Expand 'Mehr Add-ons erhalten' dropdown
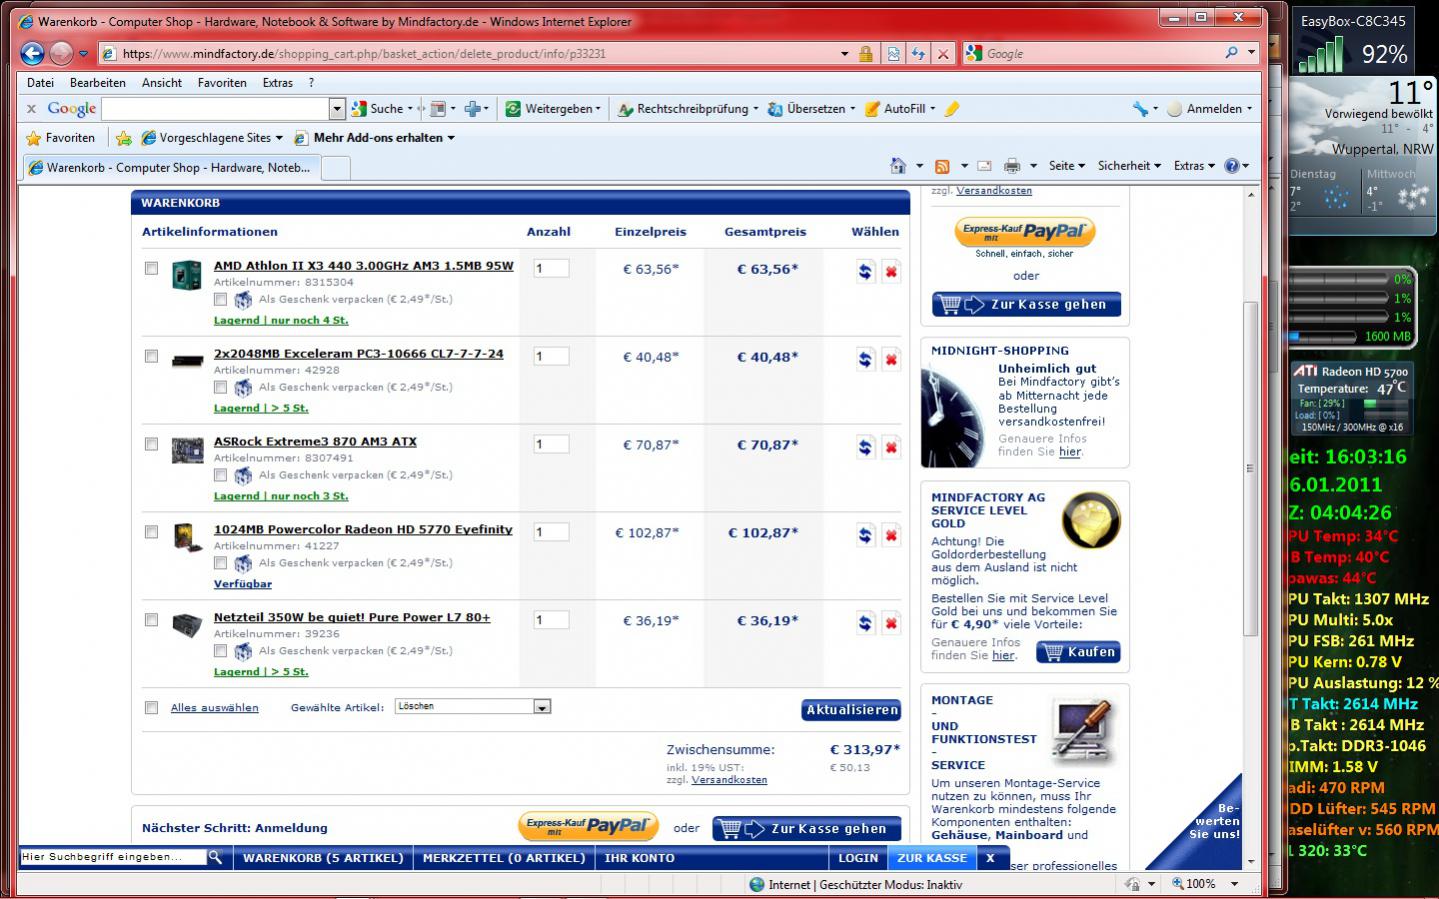 click(451, 138)
